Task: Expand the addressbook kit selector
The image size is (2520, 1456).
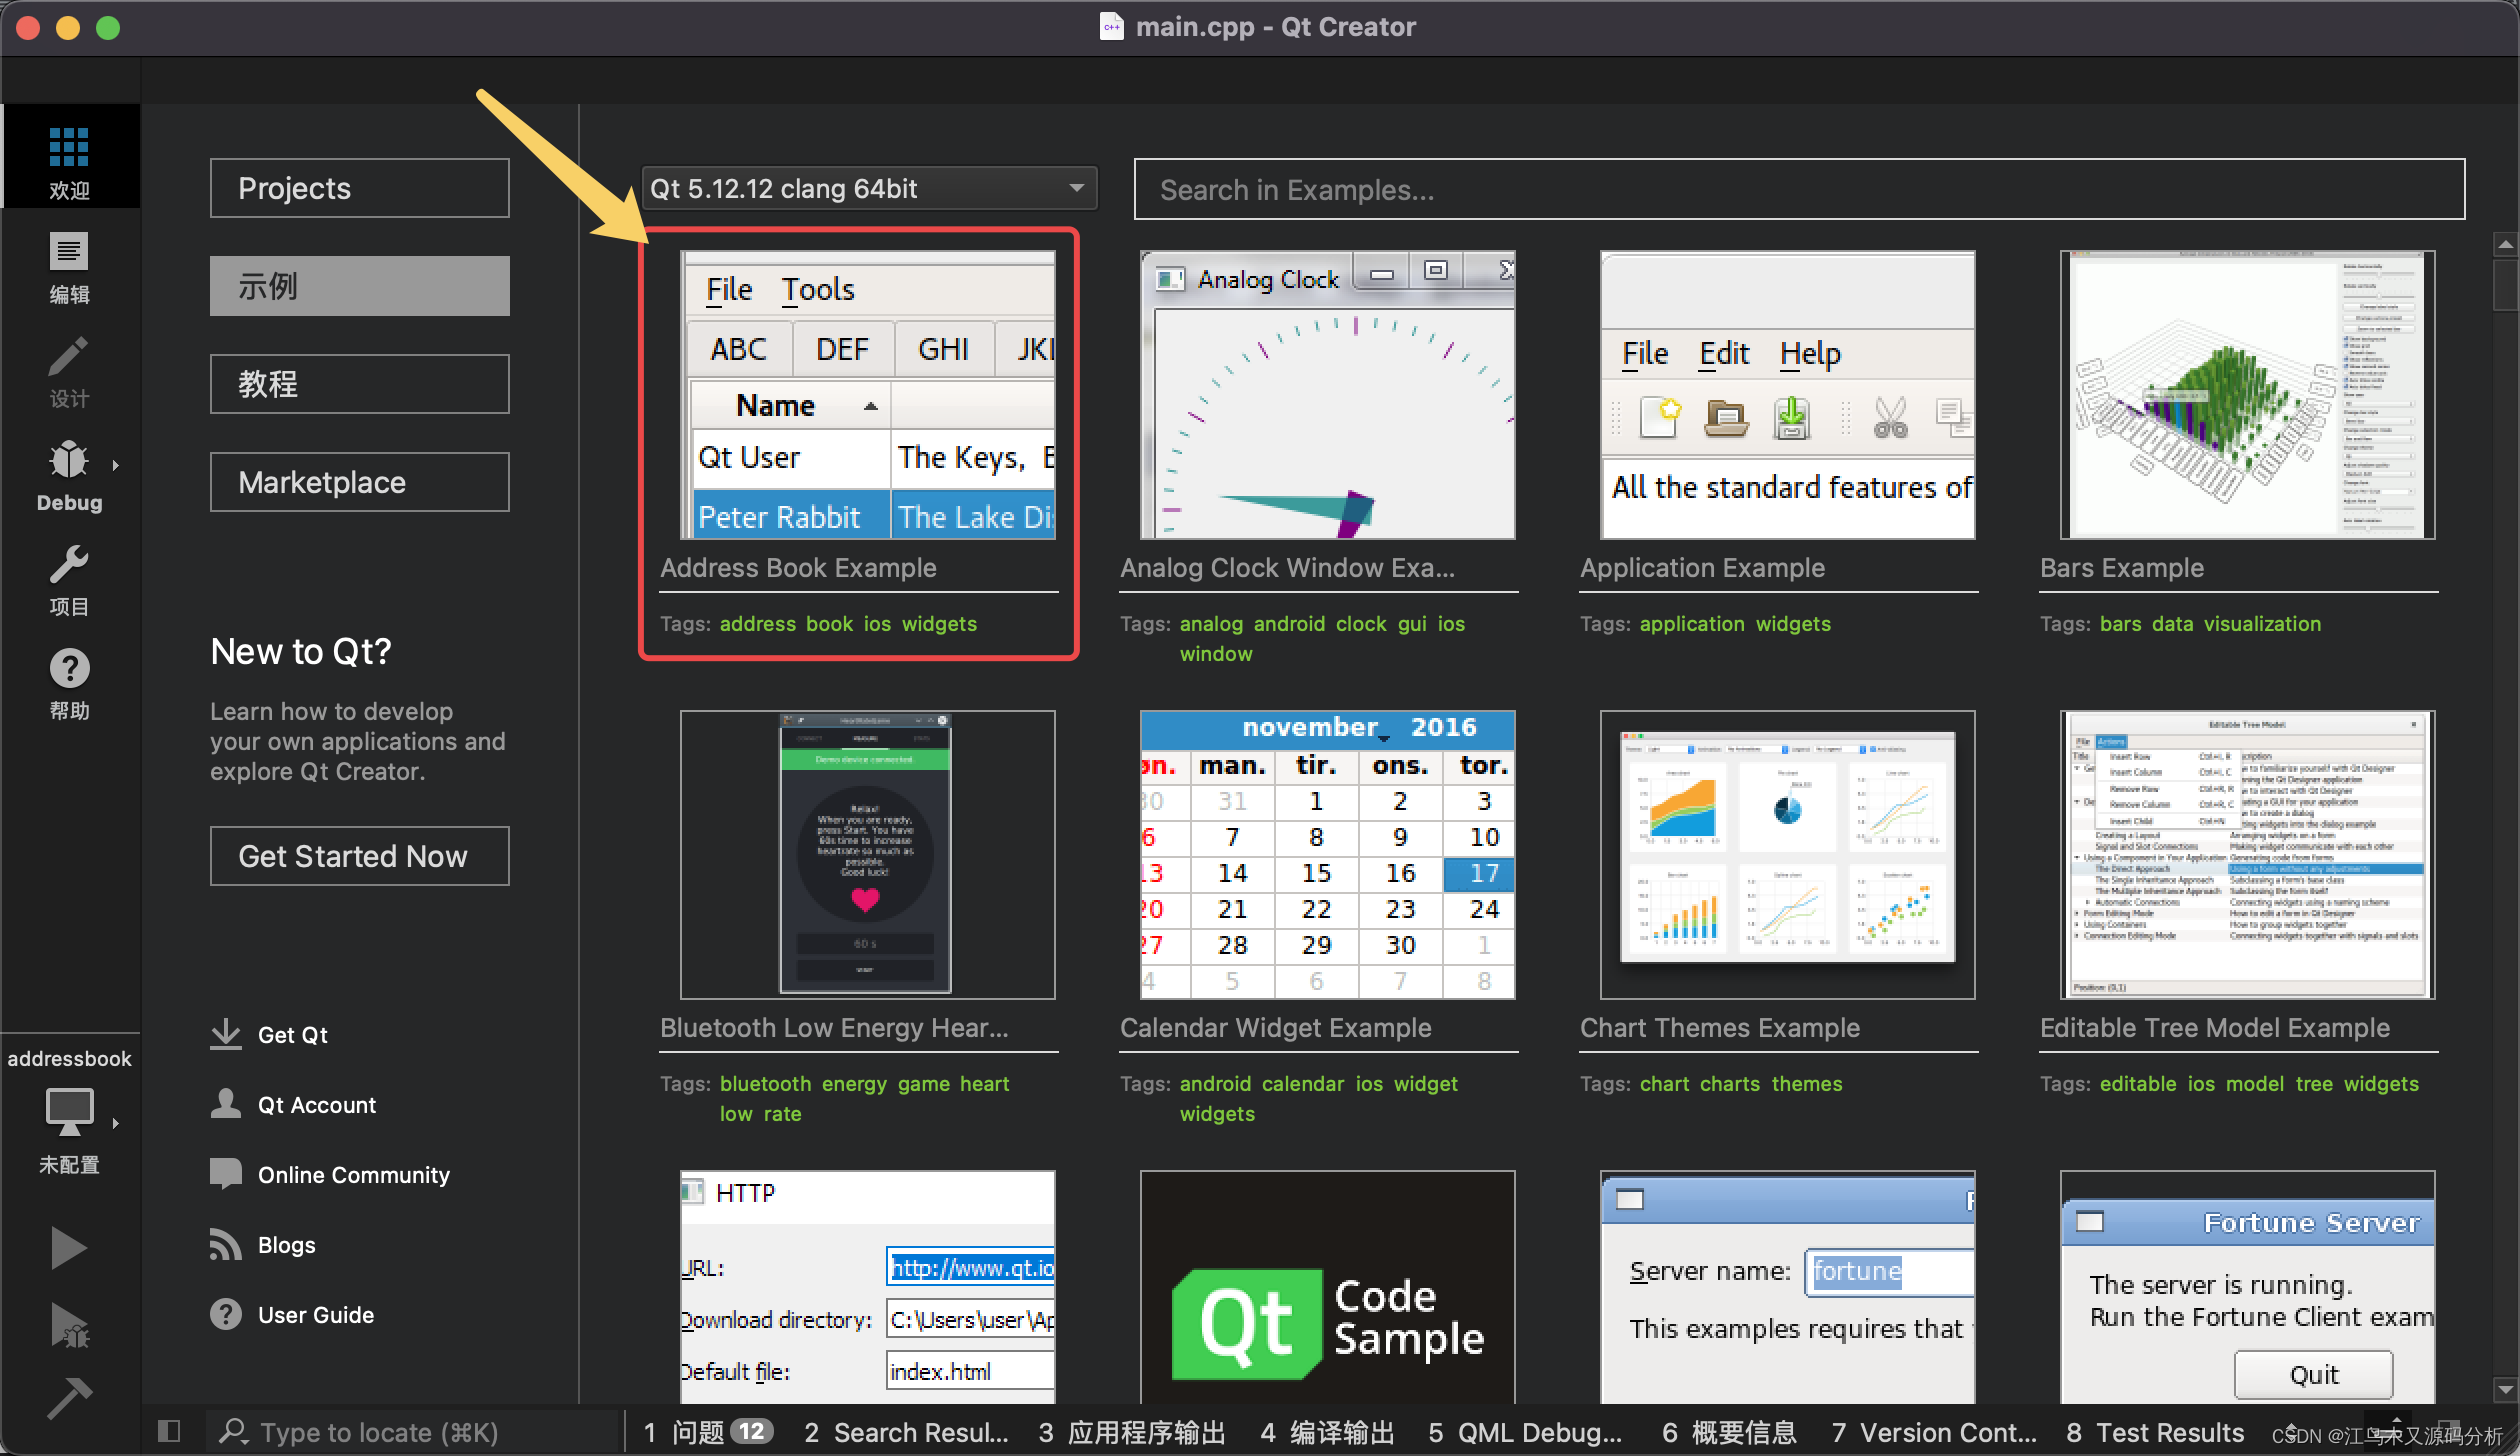Action: 69,1110
